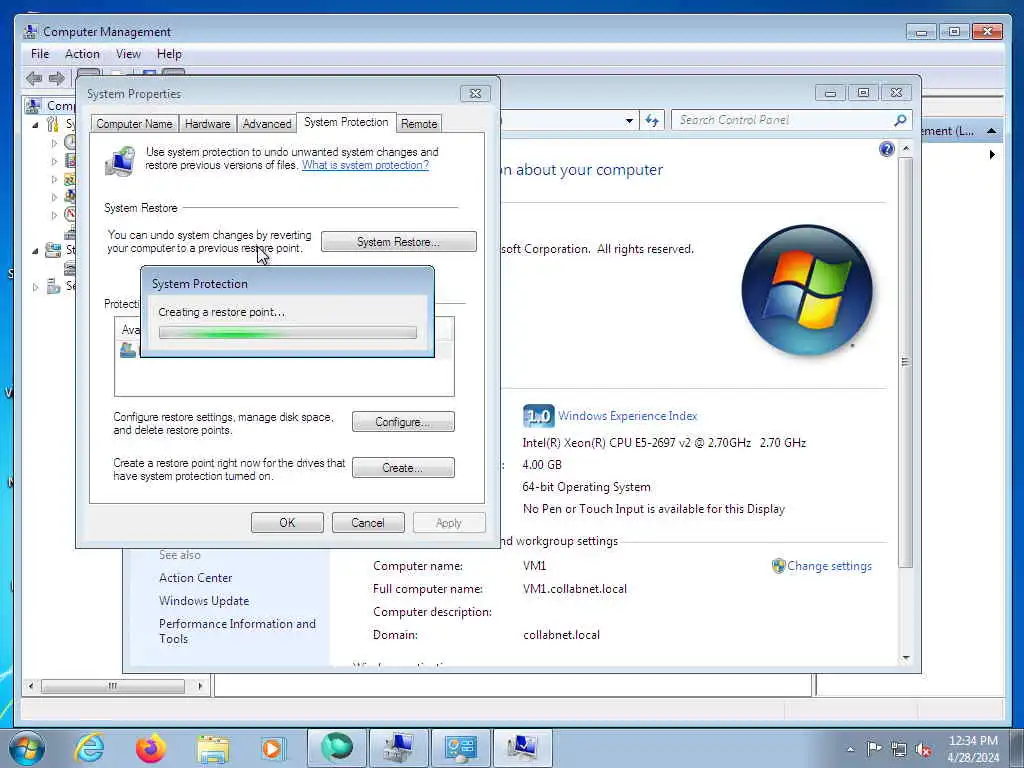Viewport: 1024px width, 768px height.
Task: Click the system protection computer icon in dialog
Action: (x=120, y=161)
